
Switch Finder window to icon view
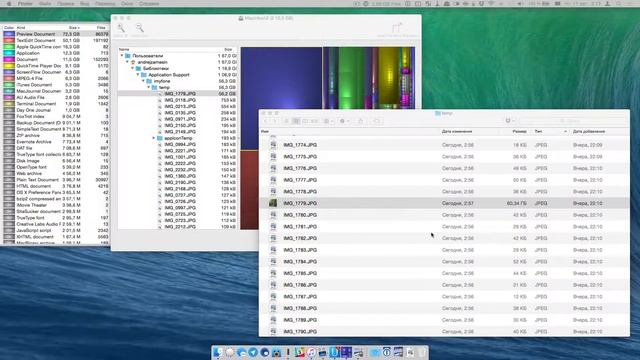[x=287, y=121]
